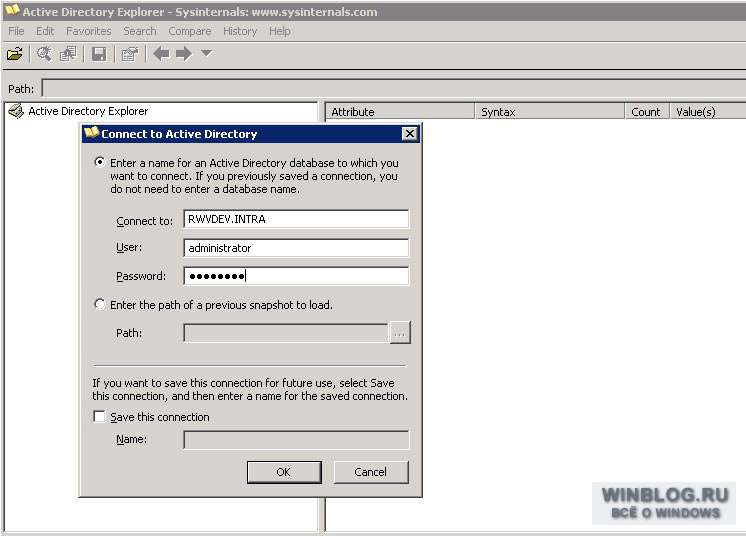
Task: Open the File menu
Action: (x=16, y=31)
